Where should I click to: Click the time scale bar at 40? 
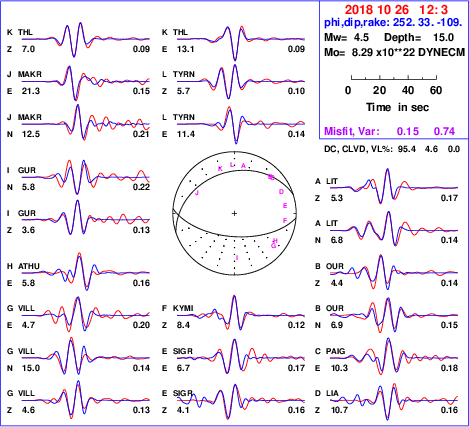(x=408, y=90)
